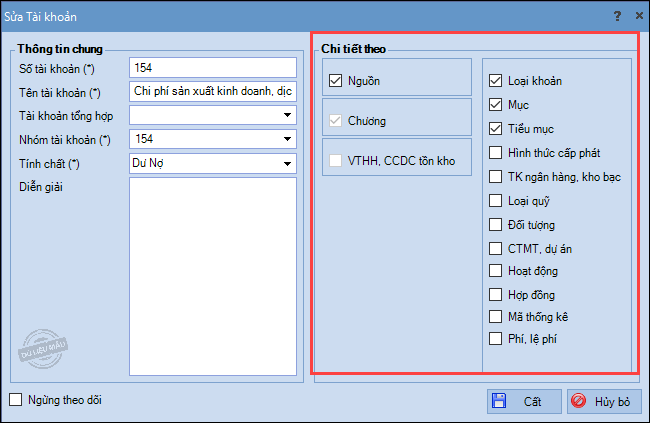Click the red cancel circle icon
The width and height of the screenshot is (650, 423).
pyautogui.click(x=578, y=401)
